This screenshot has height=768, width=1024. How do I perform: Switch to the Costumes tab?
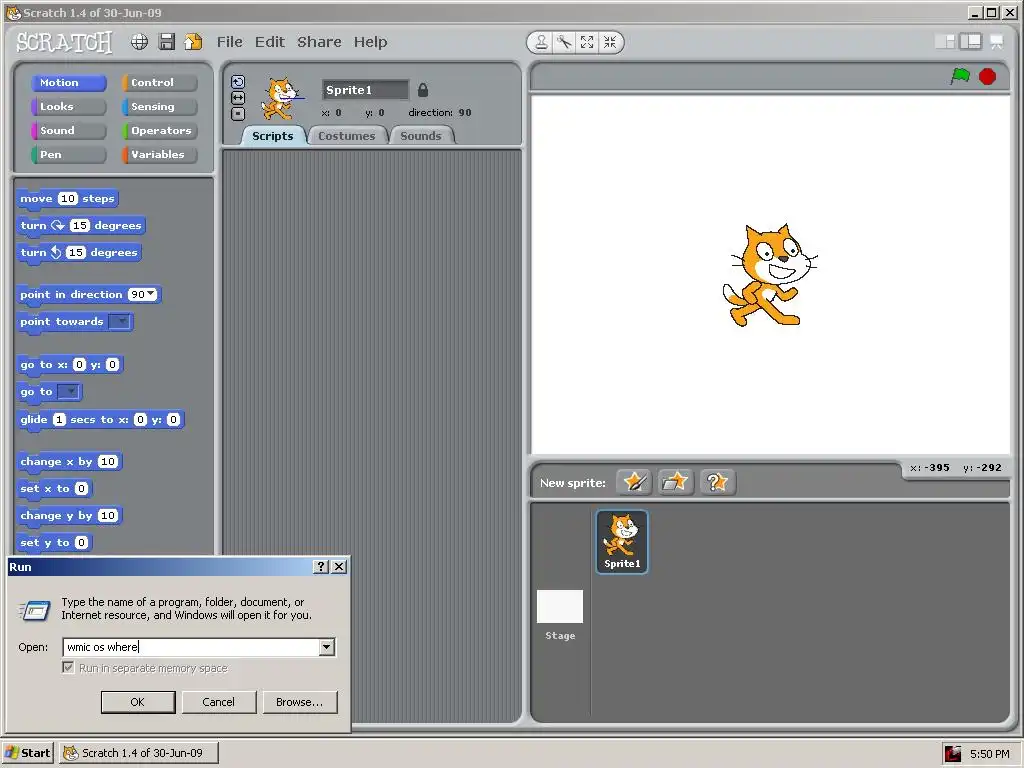[347, 136]
